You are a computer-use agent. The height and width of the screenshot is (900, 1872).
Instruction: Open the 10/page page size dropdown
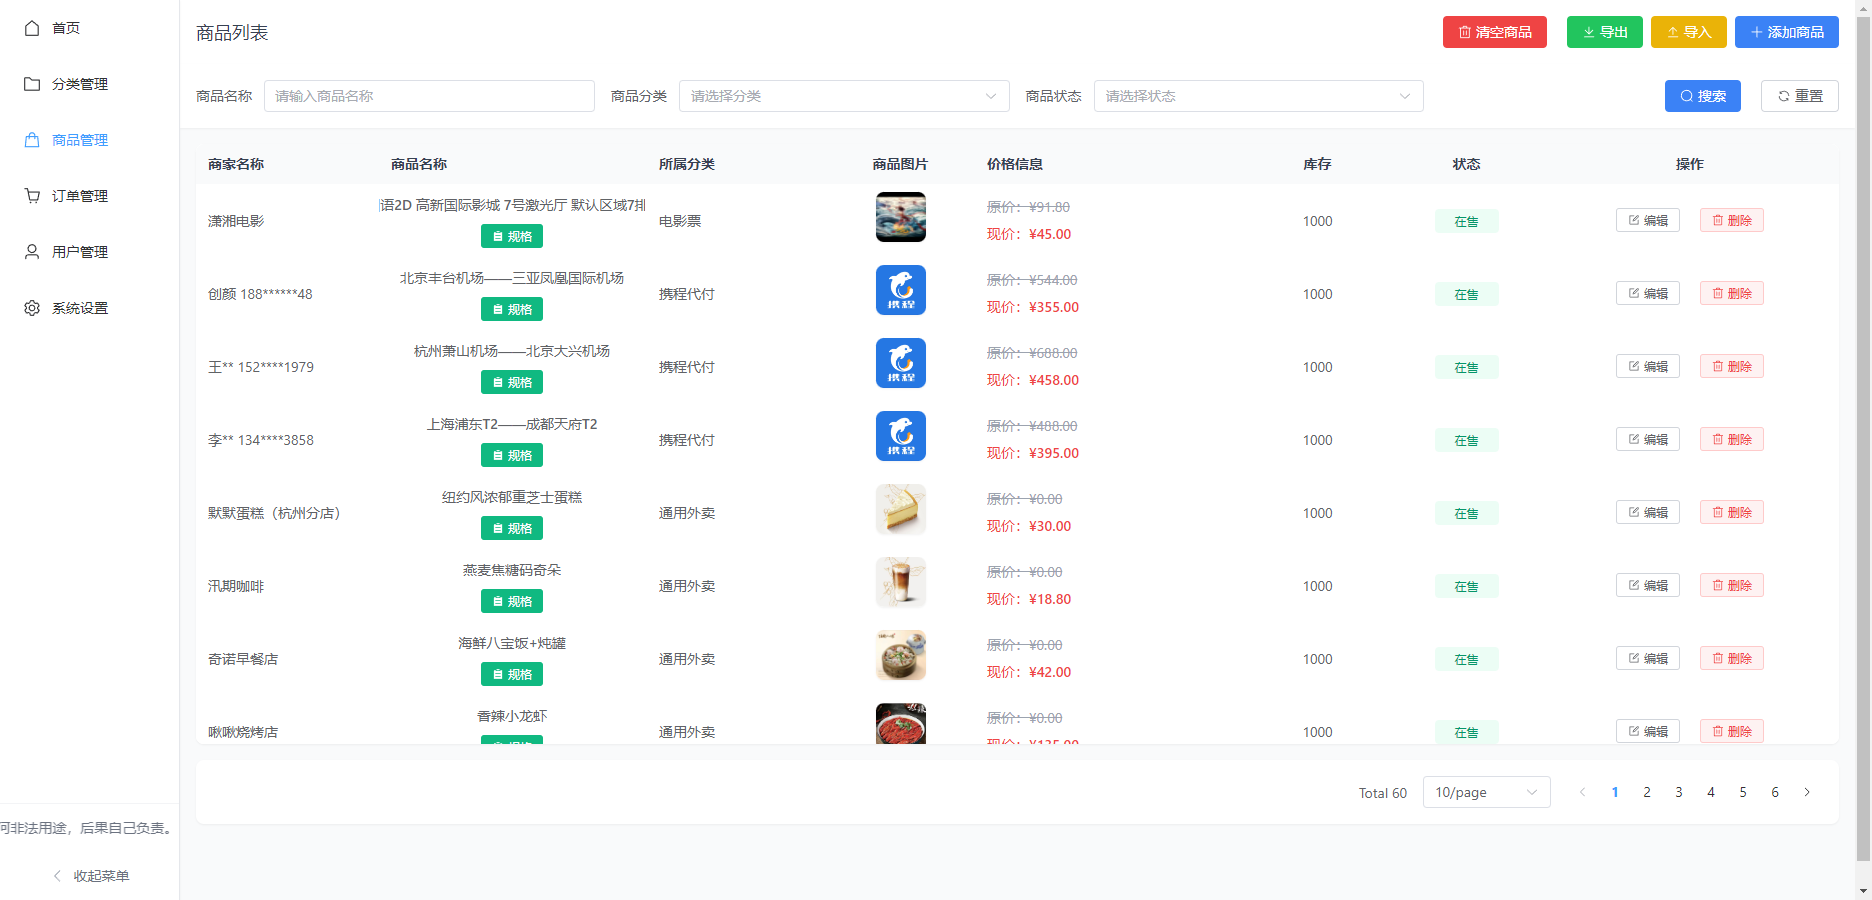(x=1487, y=792)
